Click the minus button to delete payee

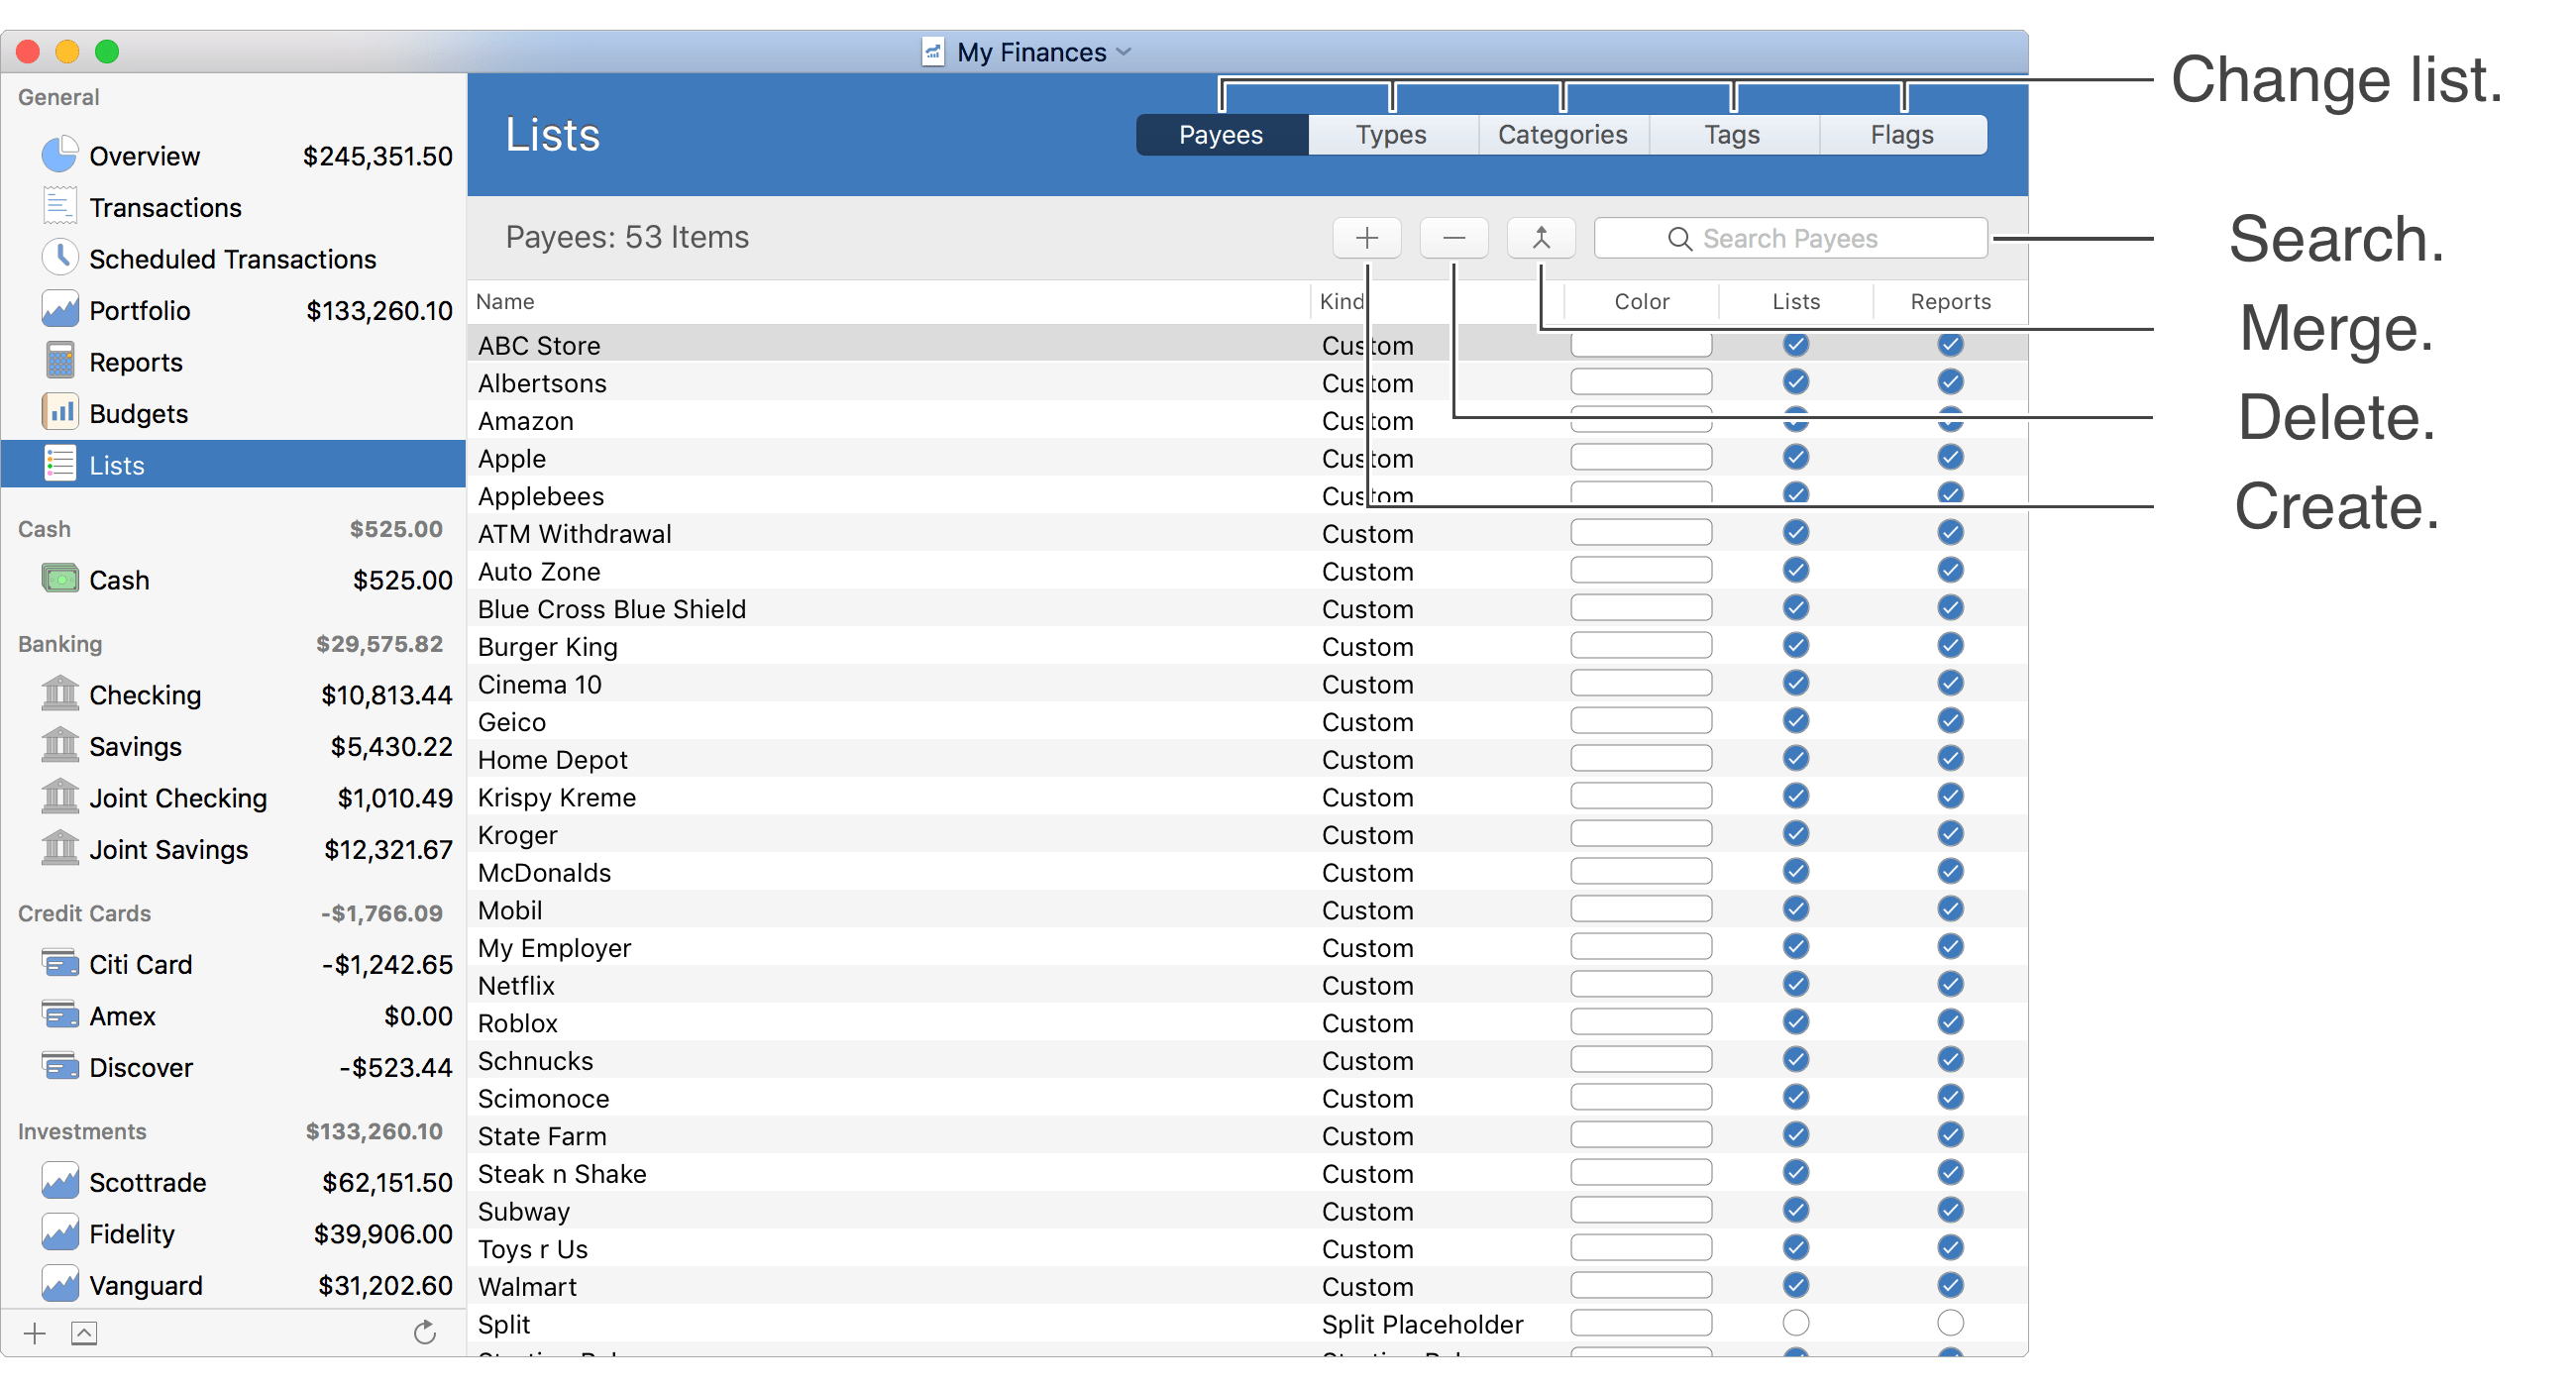1453,238
